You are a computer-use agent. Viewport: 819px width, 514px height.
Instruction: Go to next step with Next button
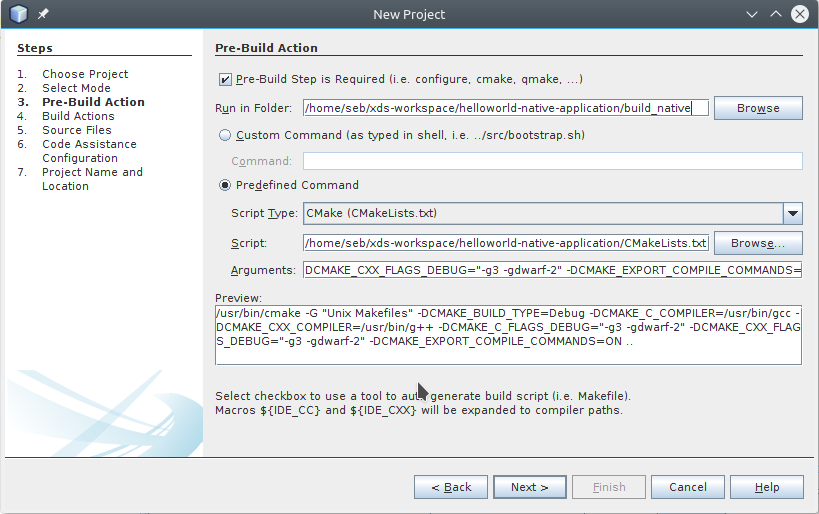pyautogui.click(x=529, y=487)
